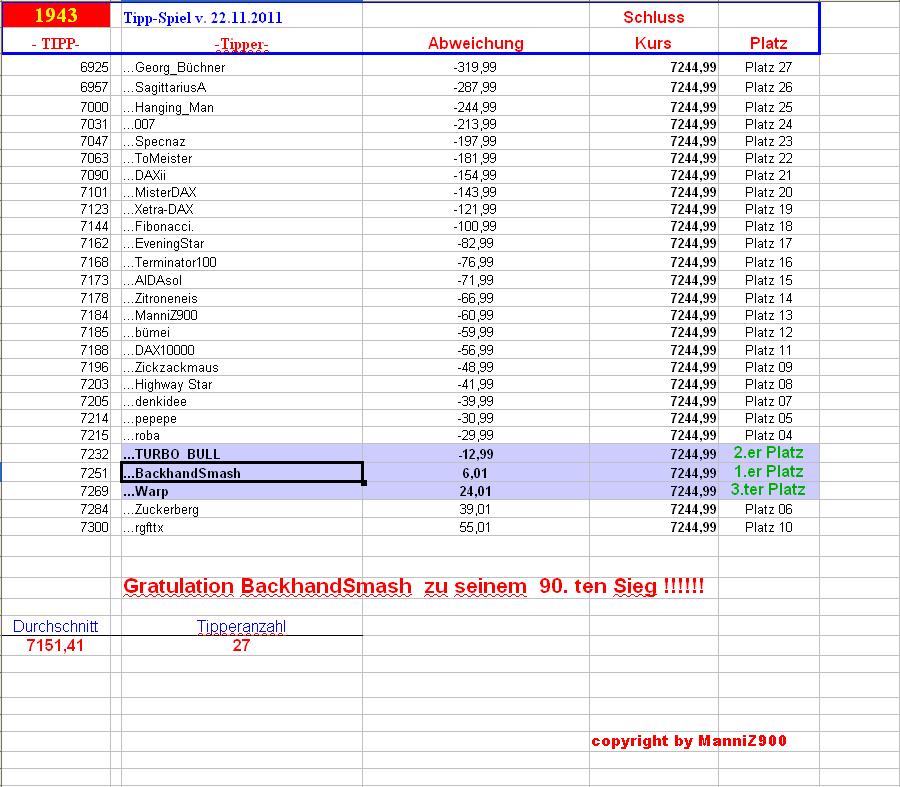Select the Platz column header
The image size is (900, 787).
[769, 44]
